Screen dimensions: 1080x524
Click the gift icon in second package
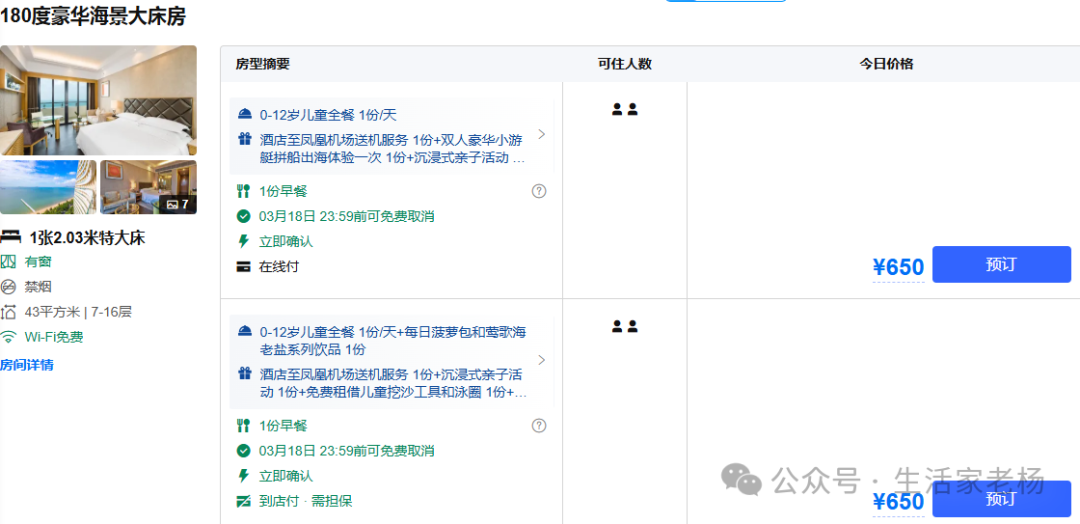(245, 374)
